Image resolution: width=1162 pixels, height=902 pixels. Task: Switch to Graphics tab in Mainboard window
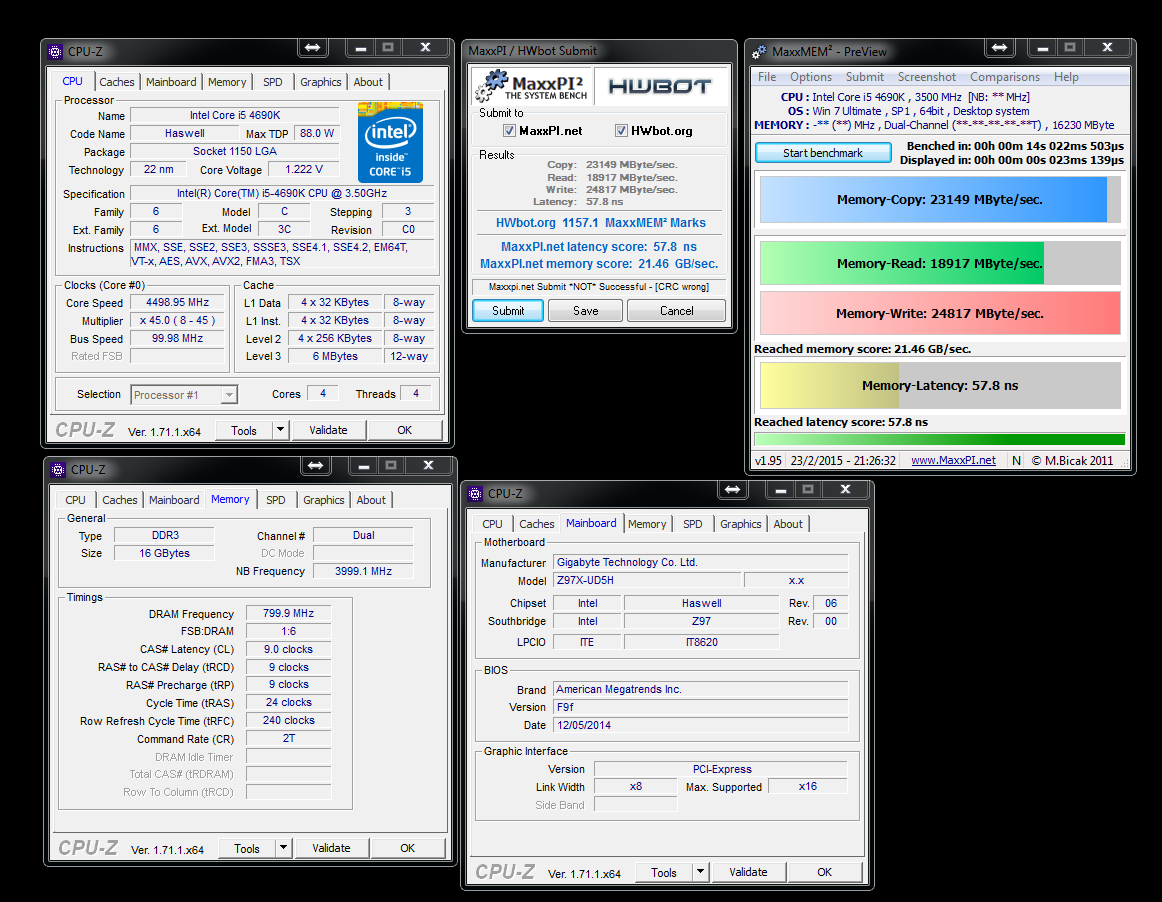coord(740,524)
